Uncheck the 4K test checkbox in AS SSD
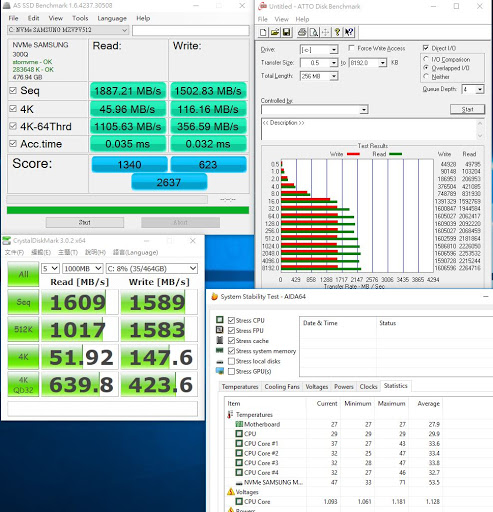493x512 pixels. click(13, 109)
